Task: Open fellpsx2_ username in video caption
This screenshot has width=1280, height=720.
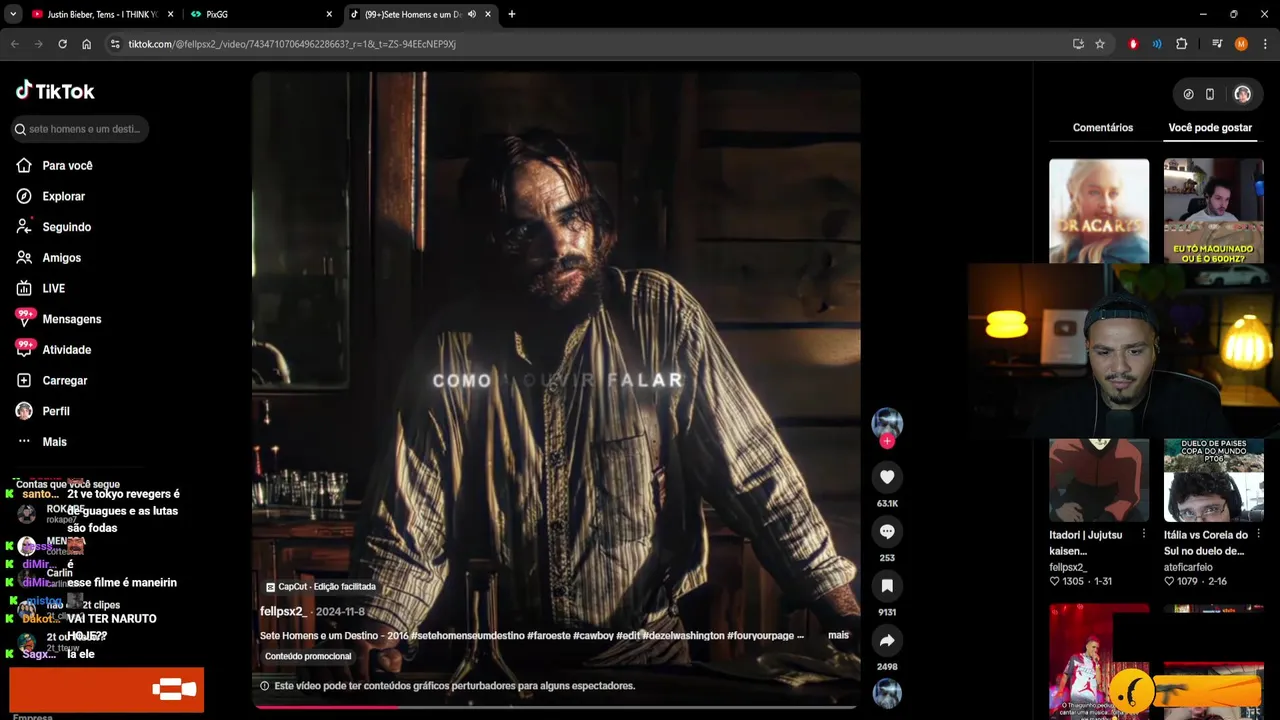Action: pos(283,612)
